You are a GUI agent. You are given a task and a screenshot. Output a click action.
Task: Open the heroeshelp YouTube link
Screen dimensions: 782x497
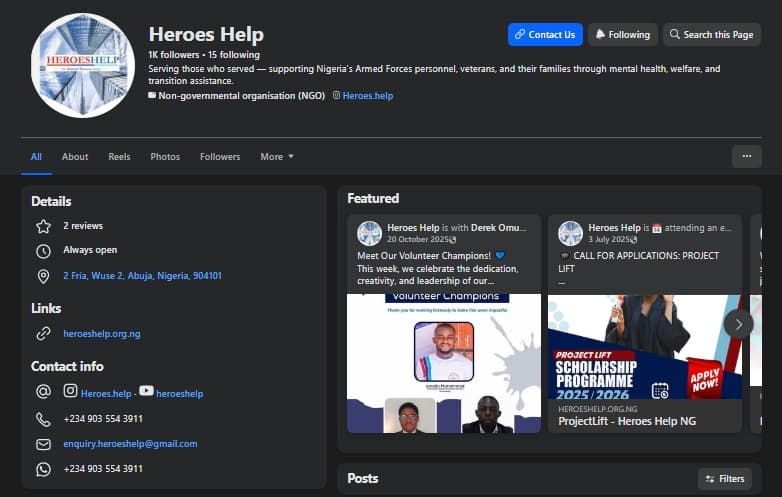click(x=180, y=394)
